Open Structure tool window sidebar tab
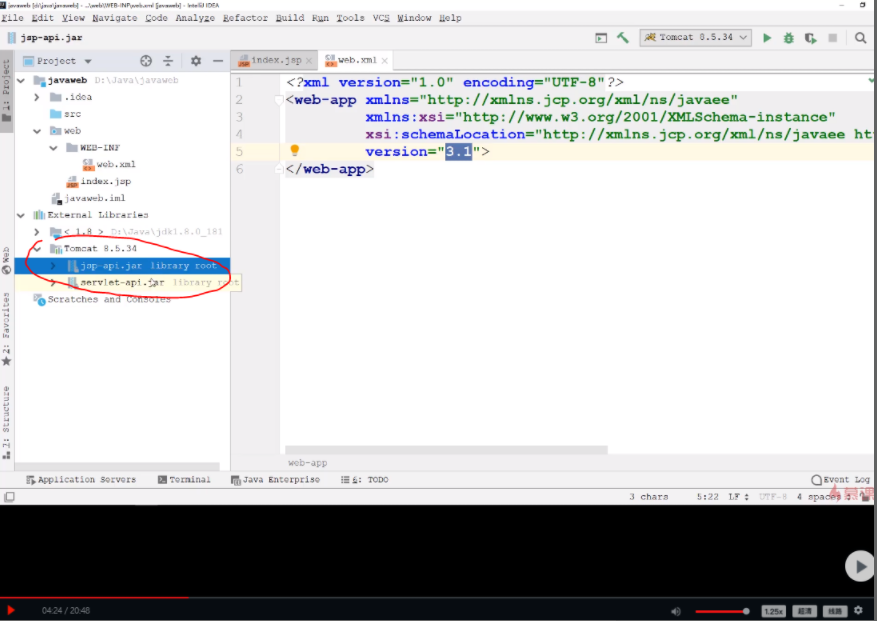The image size is (877, 621). (6, 422)
